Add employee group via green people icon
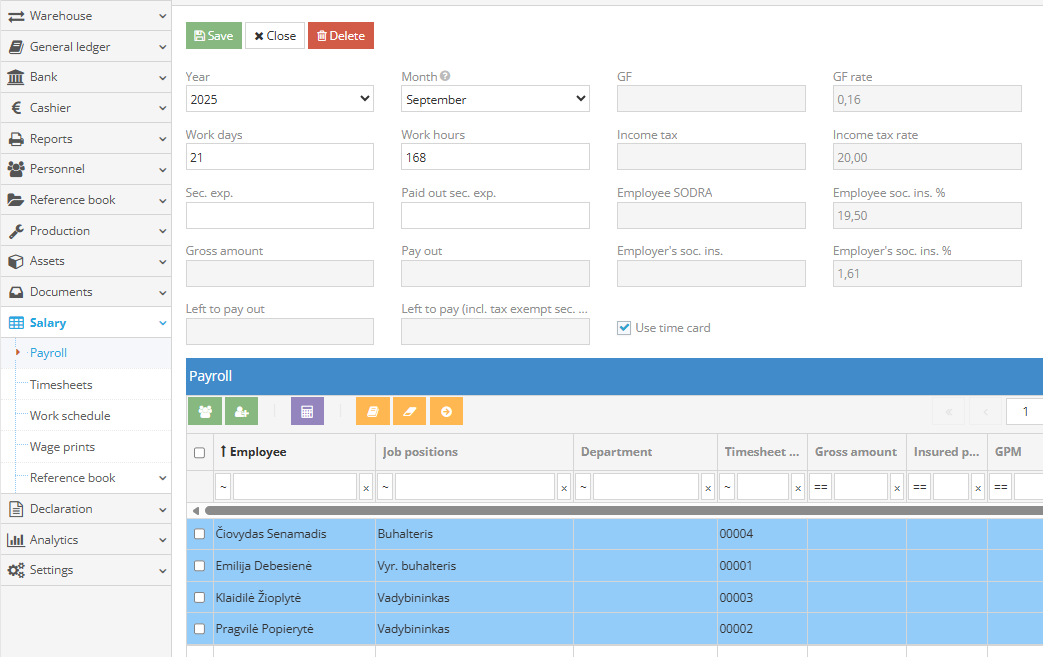 pos(205,411)
